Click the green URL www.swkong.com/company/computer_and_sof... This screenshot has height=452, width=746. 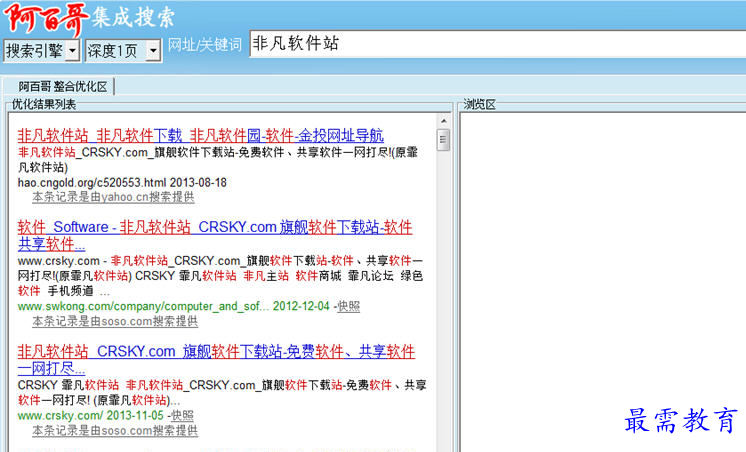click(x=143, y=306)
